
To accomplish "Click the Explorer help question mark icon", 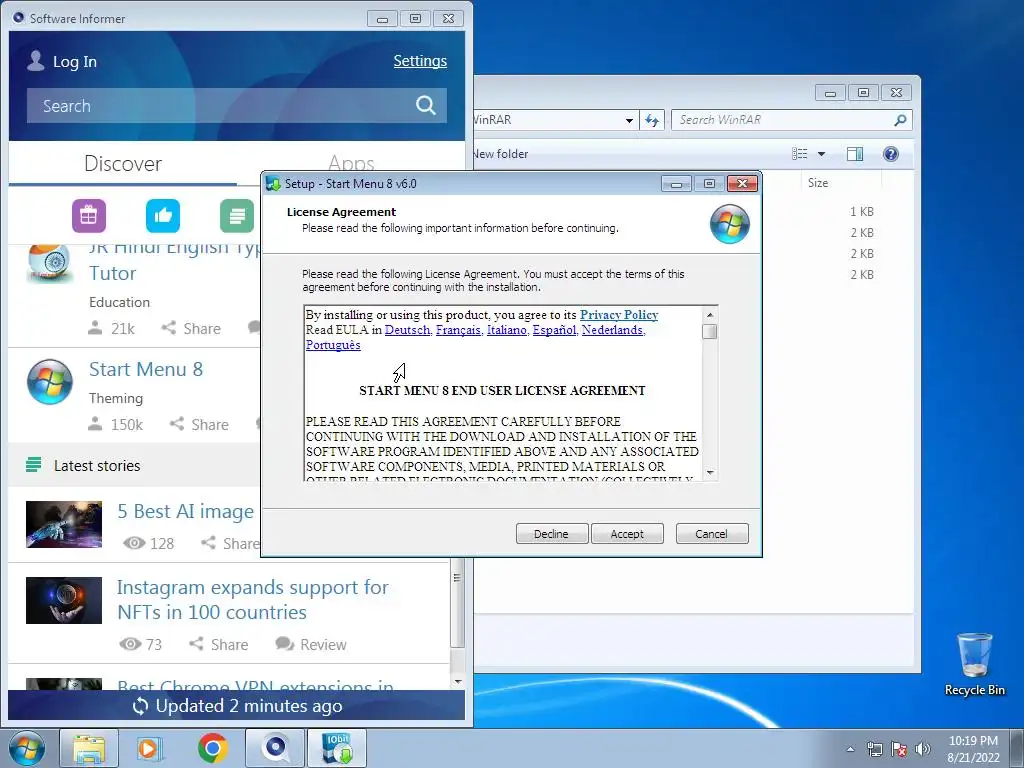I will click(x=891, y=153).
